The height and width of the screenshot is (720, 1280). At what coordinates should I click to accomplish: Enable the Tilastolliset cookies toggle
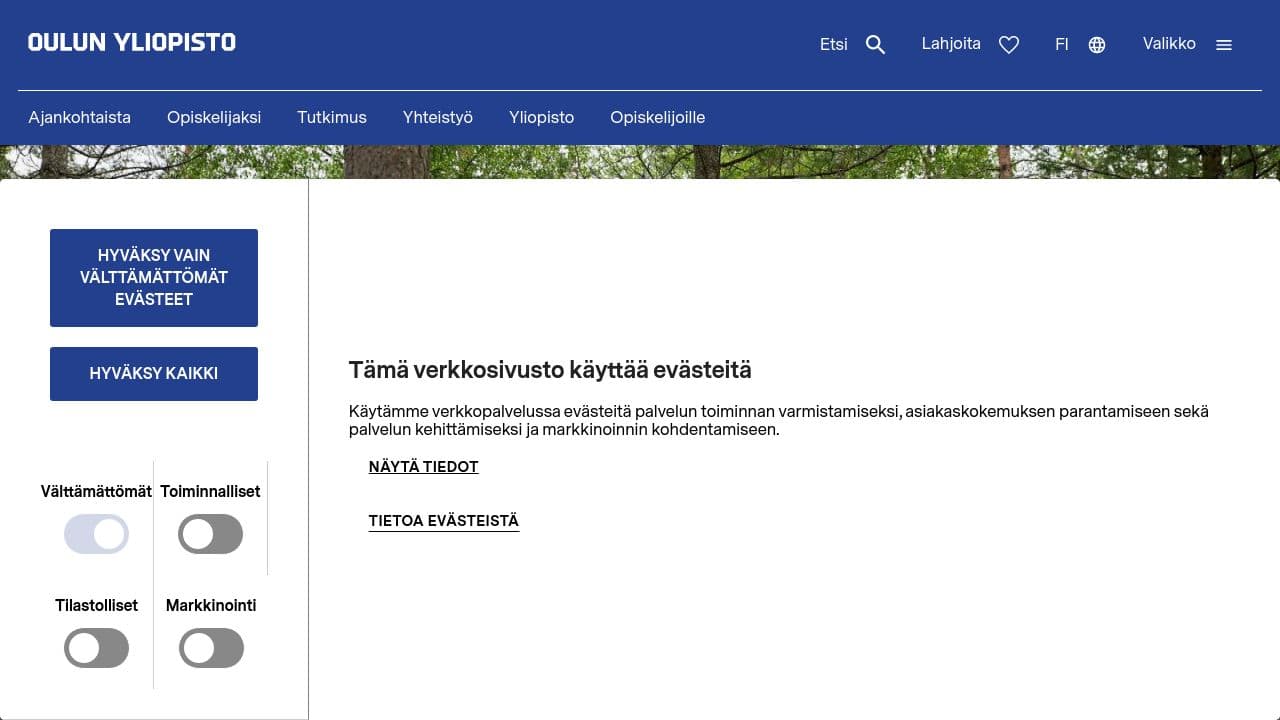[x=96, y=648]
